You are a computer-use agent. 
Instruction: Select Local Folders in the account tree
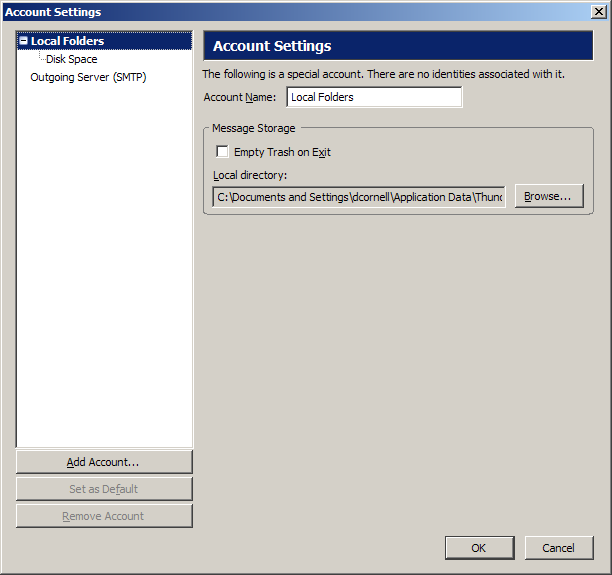[67, 42]
